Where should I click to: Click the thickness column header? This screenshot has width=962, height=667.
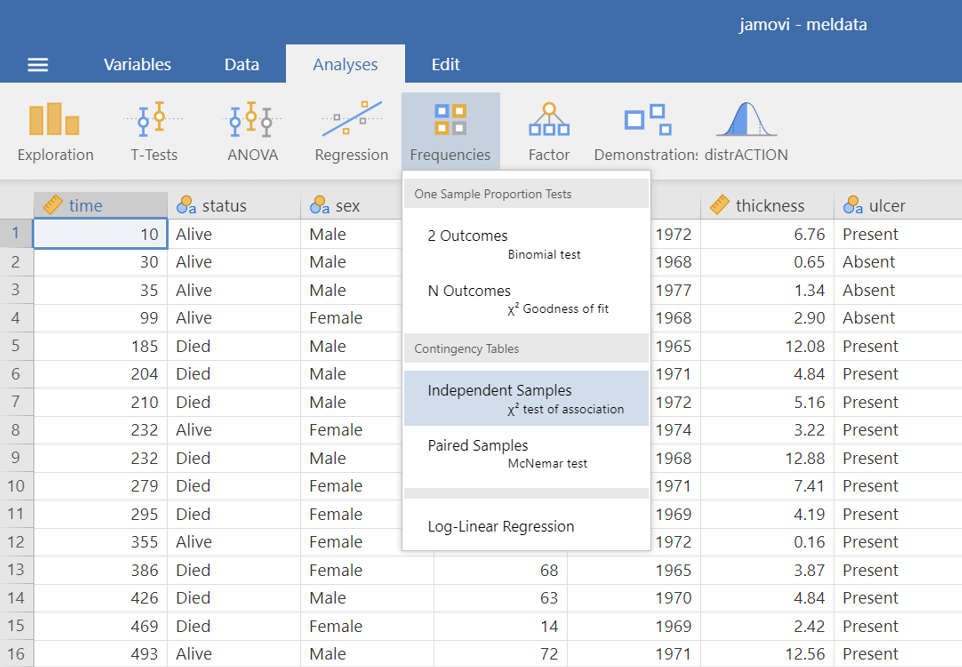coord(768,206)
